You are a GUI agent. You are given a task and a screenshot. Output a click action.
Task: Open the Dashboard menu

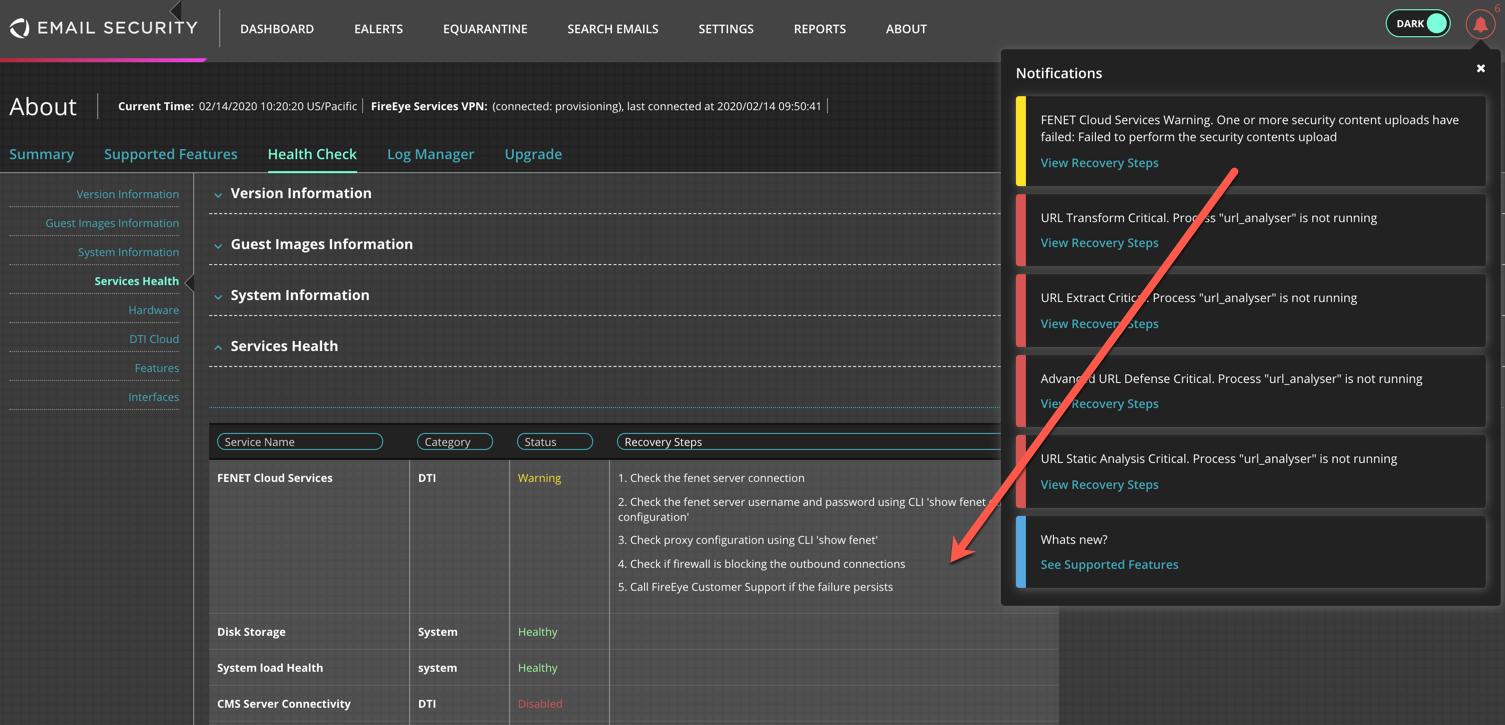click(x=277, y=29)
